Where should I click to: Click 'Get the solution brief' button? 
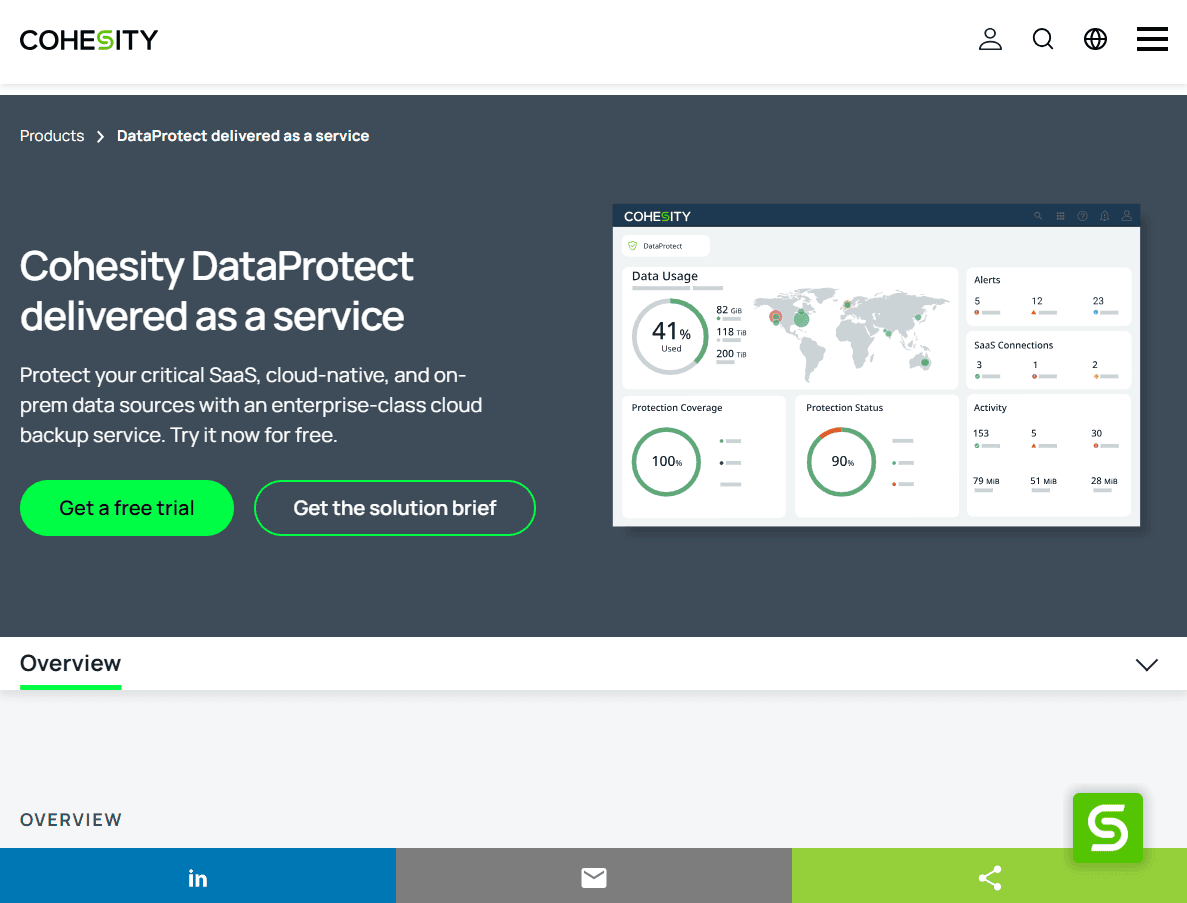pyautogui.click(x=394, y=508)
